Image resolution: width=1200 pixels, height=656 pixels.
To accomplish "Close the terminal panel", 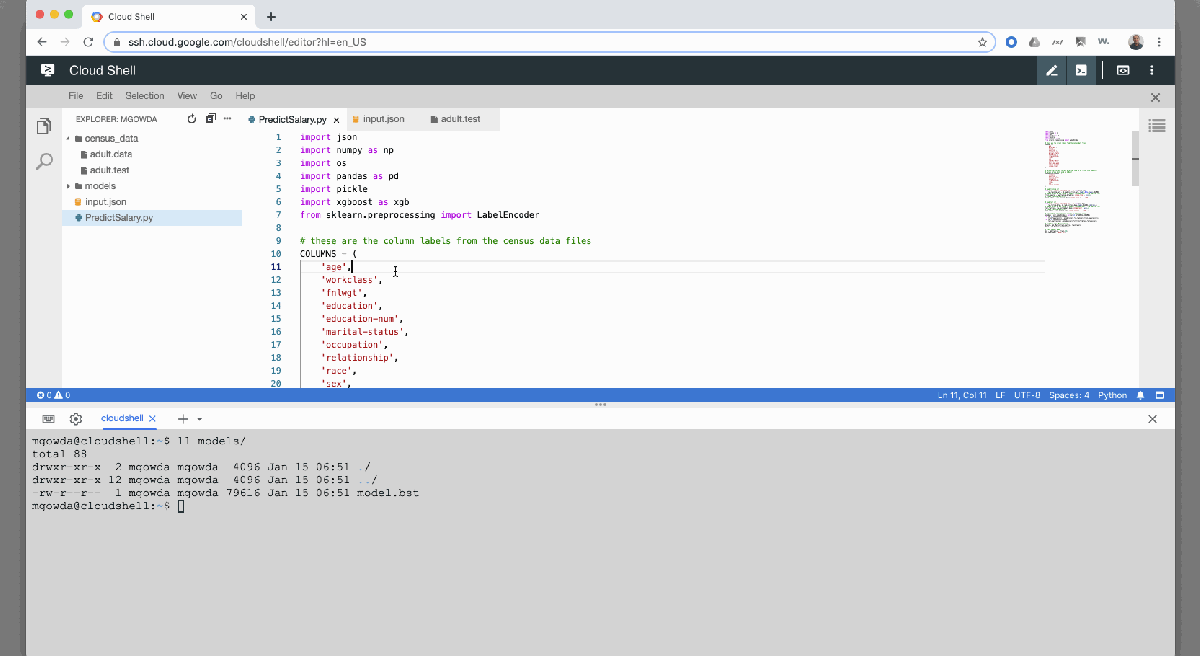I will [1154, 419].
